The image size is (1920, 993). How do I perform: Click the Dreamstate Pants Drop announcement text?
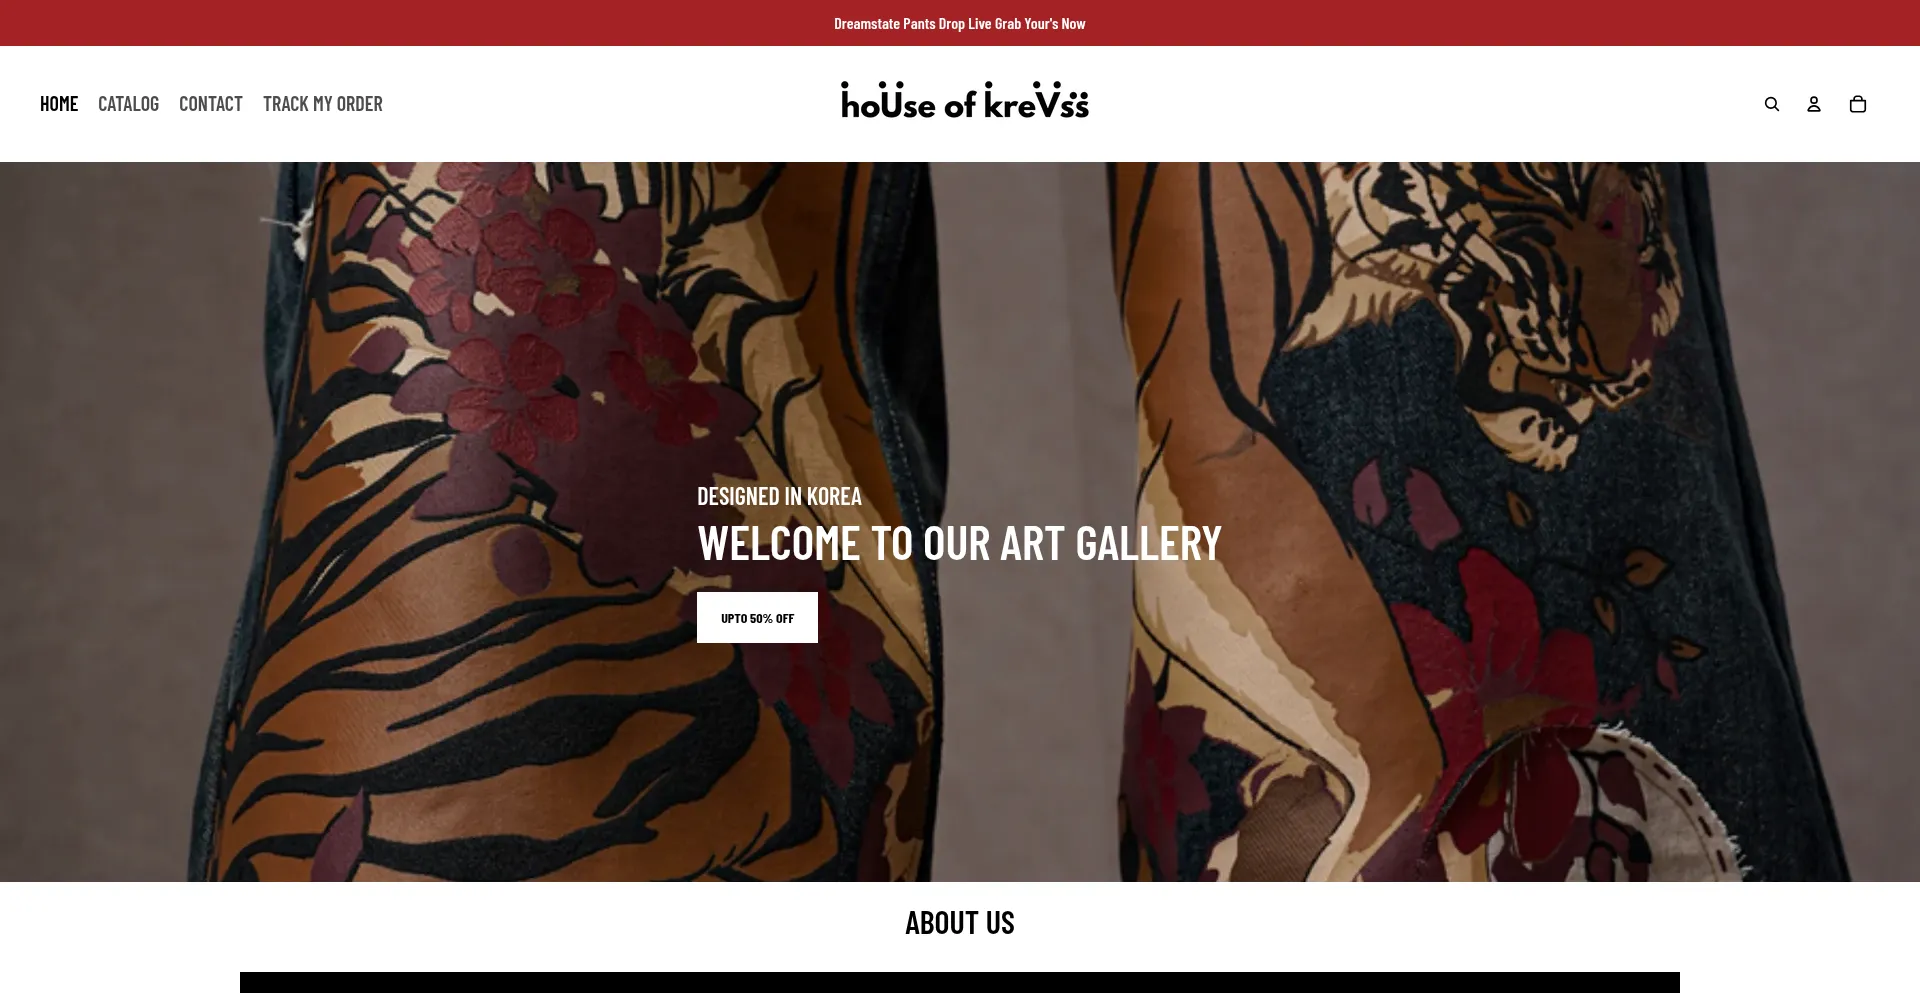(959, 23)
